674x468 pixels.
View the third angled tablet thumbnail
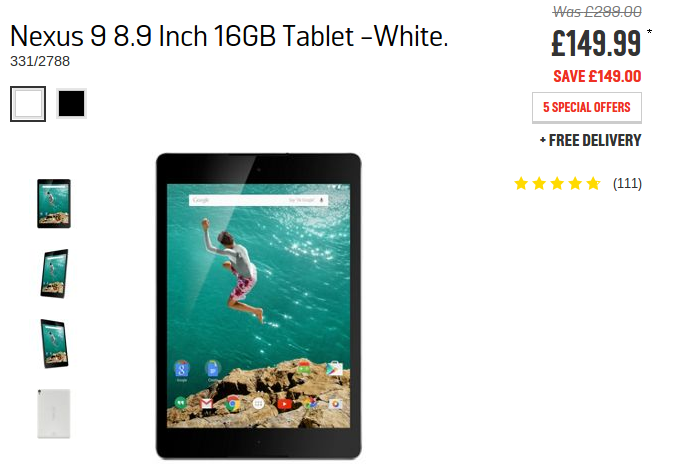point(55,343)
